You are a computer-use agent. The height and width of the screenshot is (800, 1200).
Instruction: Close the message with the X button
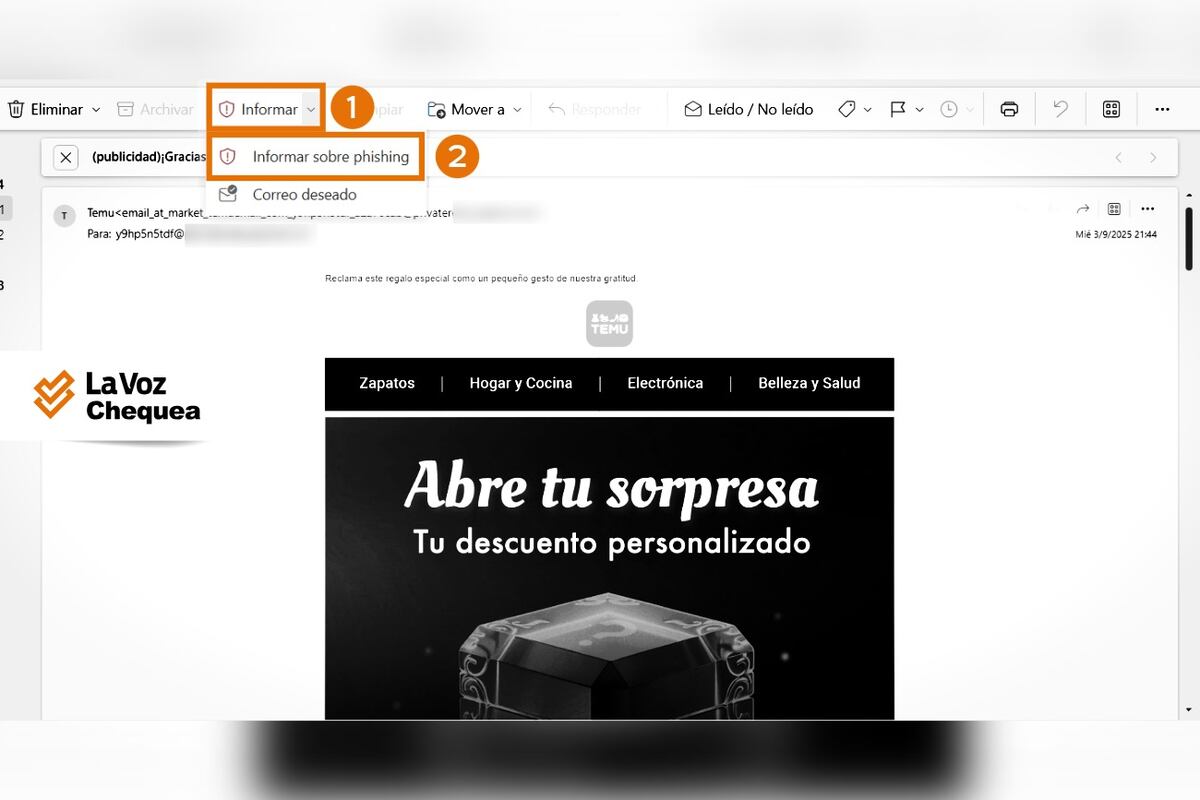click(x=65, y=157)
